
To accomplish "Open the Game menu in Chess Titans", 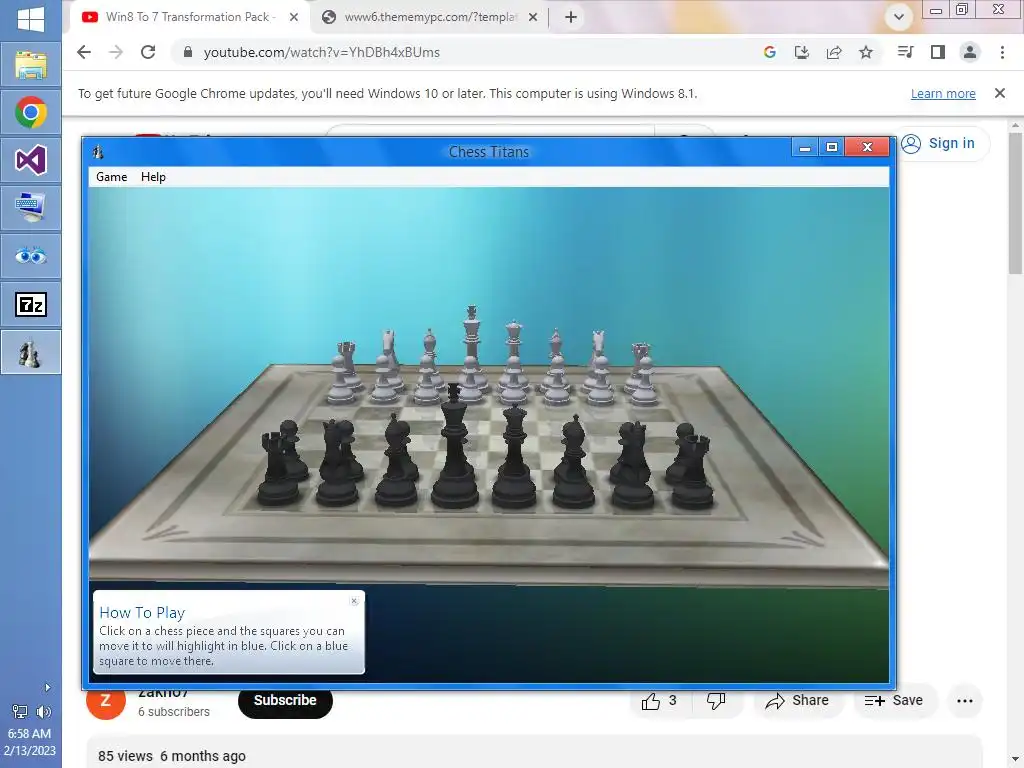I will pyautogui.click(x=112, y=177).
